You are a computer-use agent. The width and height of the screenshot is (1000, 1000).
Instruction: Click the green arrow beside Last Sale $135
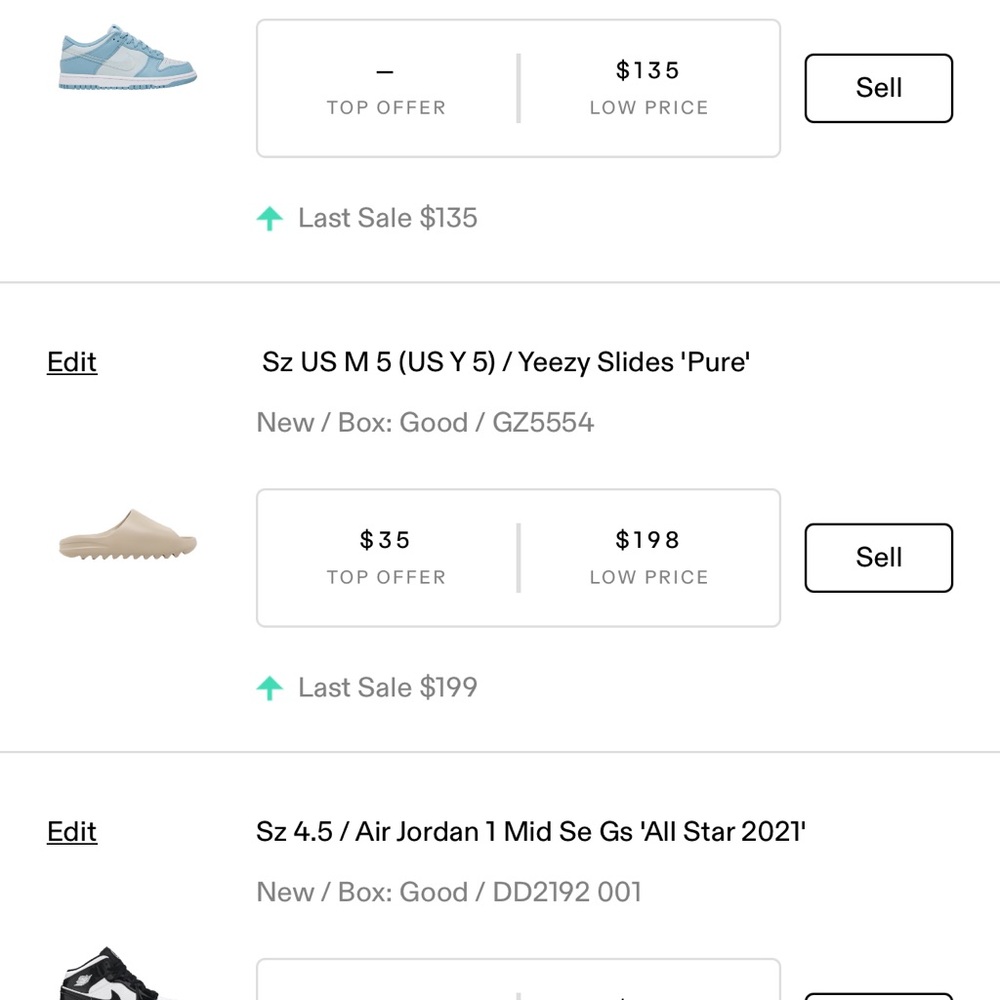(x=270, y=219)
